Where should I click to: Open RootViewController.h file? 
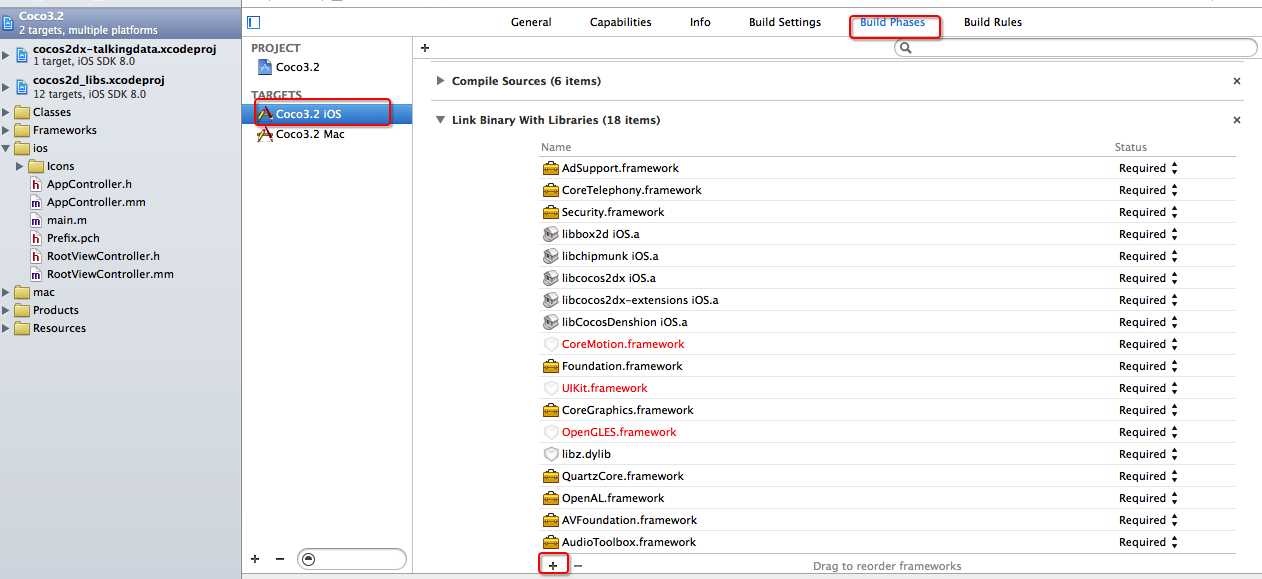[x=94, y=256]
